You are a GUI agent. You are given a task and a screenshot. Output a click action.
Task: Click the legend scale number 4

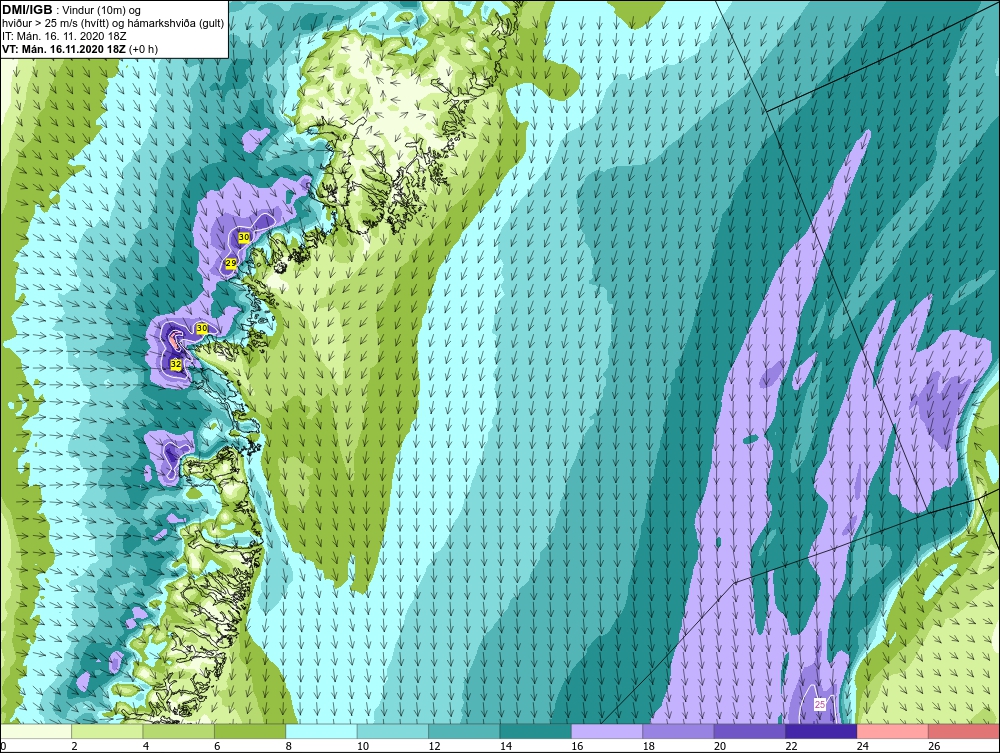(x=146, y=746)
